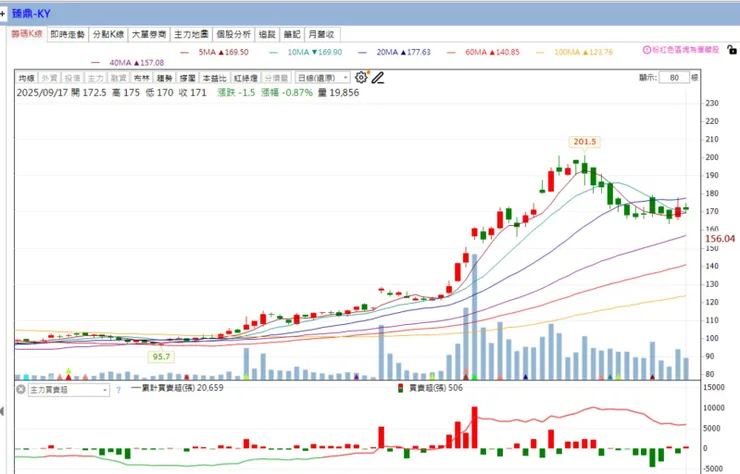Click the 40MA 157.08 legend entry
This screenshot has height=474, width=740.
(x=128, y=62)
